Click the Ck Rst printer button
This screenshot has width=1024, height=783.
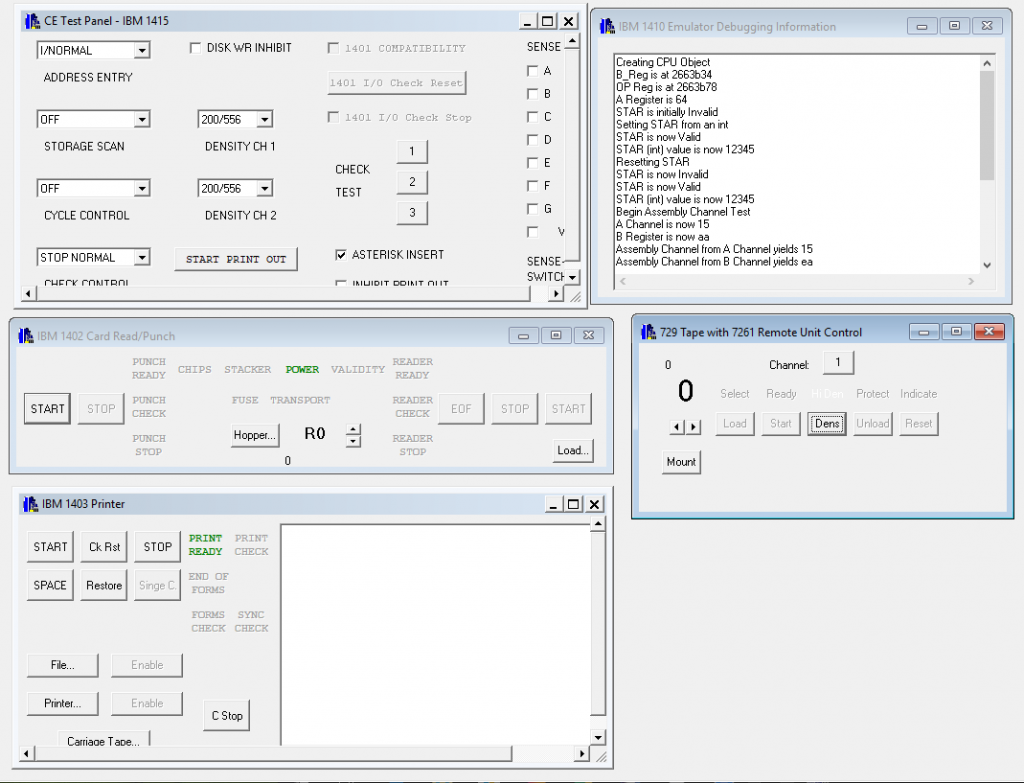pos(104,547)
